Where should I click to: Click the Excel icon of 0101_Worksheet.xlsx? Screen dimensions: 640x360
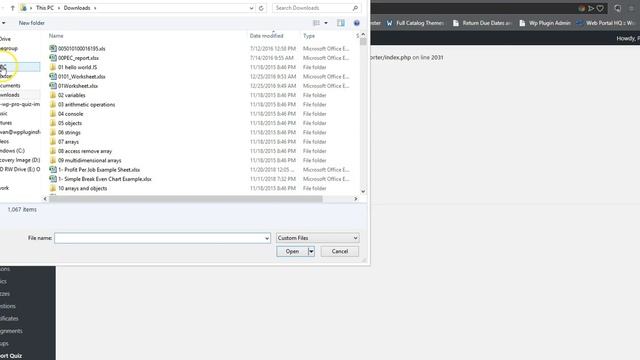tap(53, 76)
